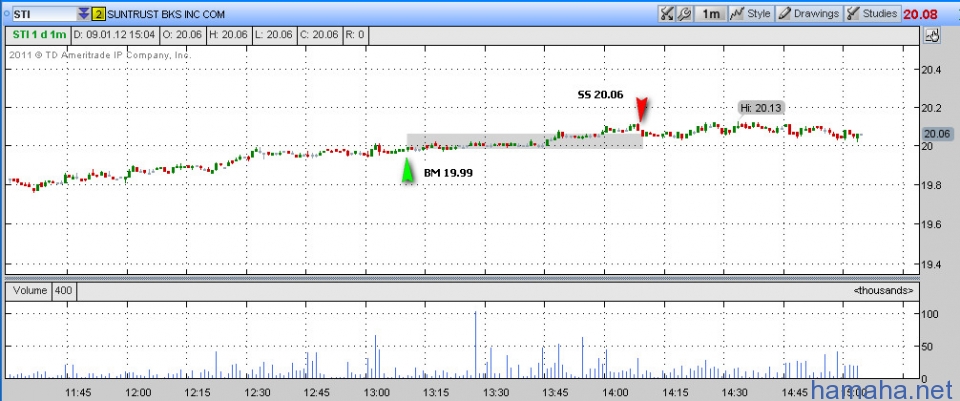
Task: Click the Volume value 400 box
Action: click(x=64, y=290)
